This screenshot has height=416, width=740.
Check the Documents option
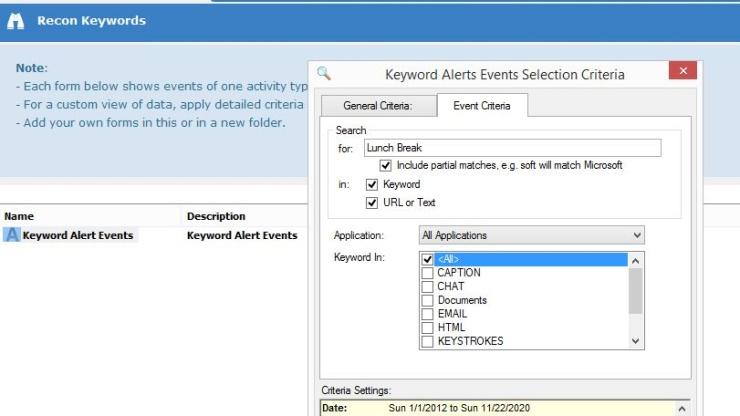click(427, 300)
